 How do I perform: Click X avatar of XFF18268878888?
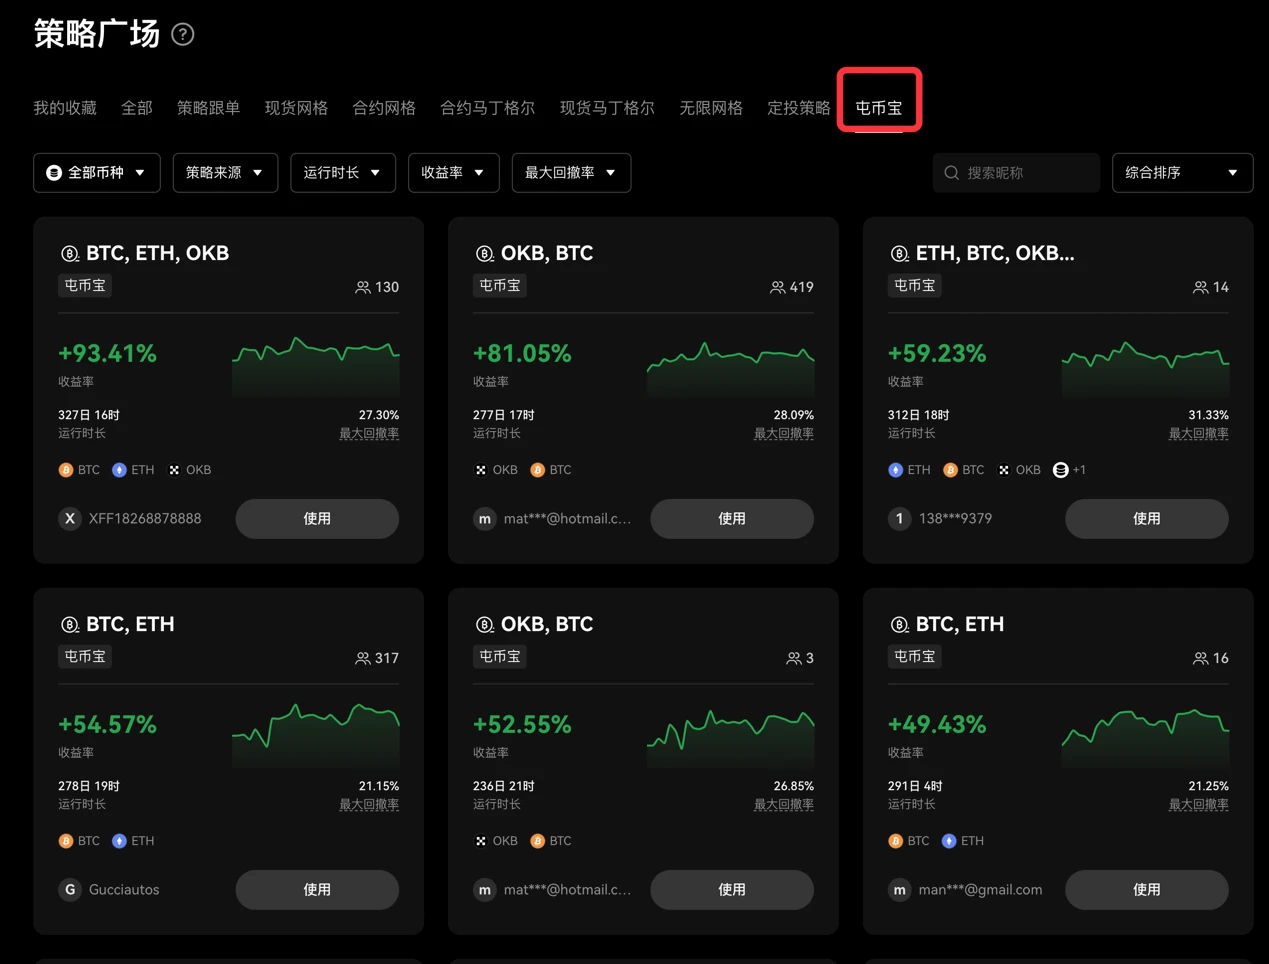pyautogui.click(x=70, y=519)
